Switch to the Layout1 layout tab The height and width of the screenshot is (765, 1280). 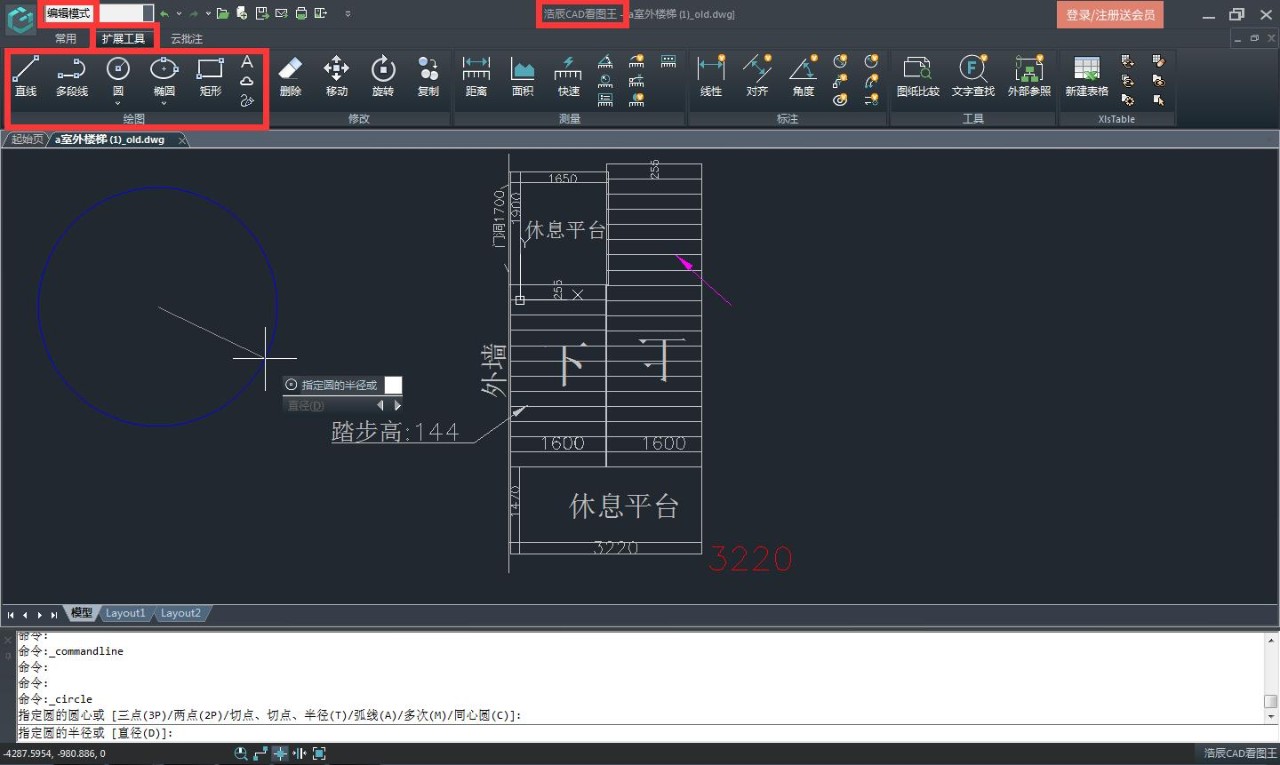tap(125, 613)
